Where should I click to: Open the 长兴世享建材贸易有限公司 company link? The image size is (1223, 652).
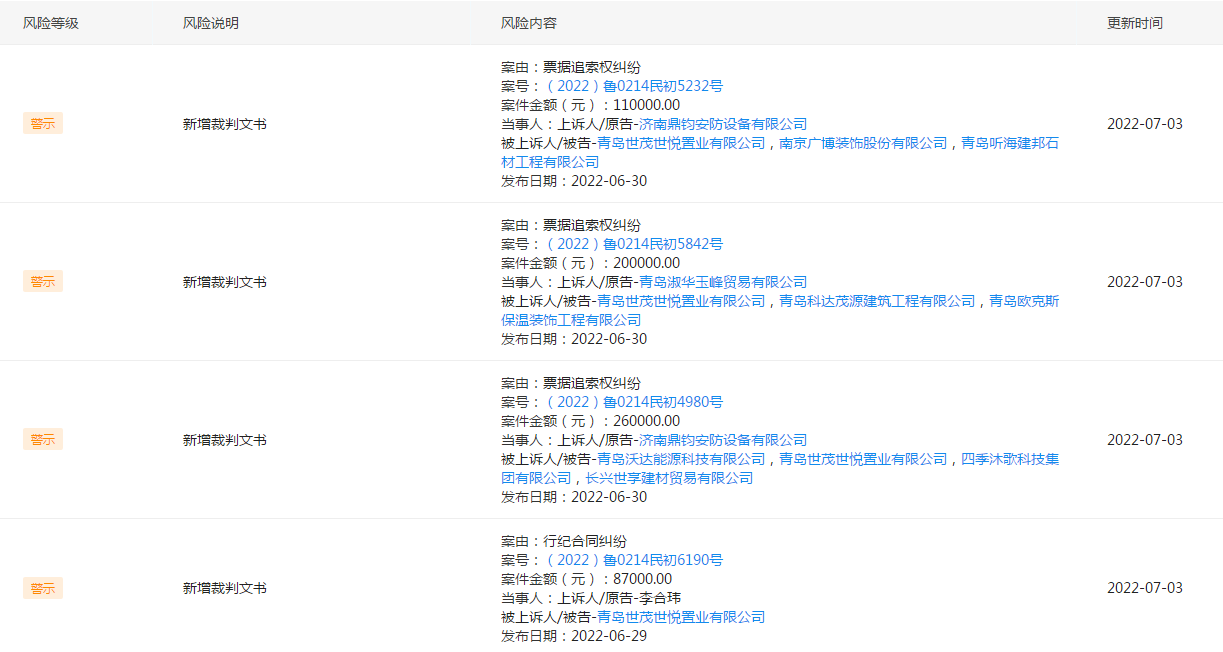click(x=669, y=478)
